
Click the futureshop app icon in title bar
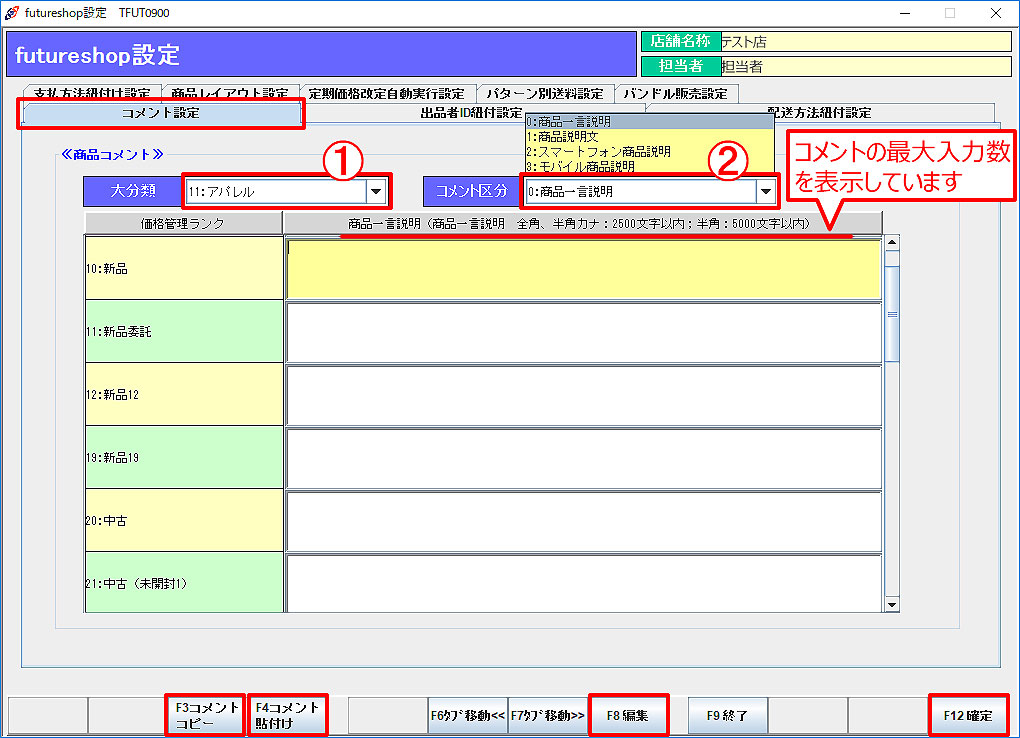(12, 13)
